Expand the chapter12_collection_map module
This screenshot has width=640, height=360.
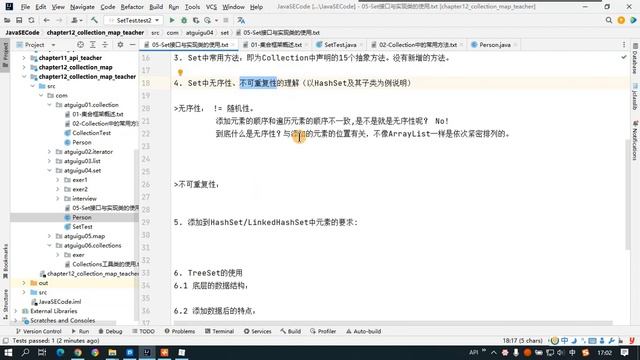(24, 67)
